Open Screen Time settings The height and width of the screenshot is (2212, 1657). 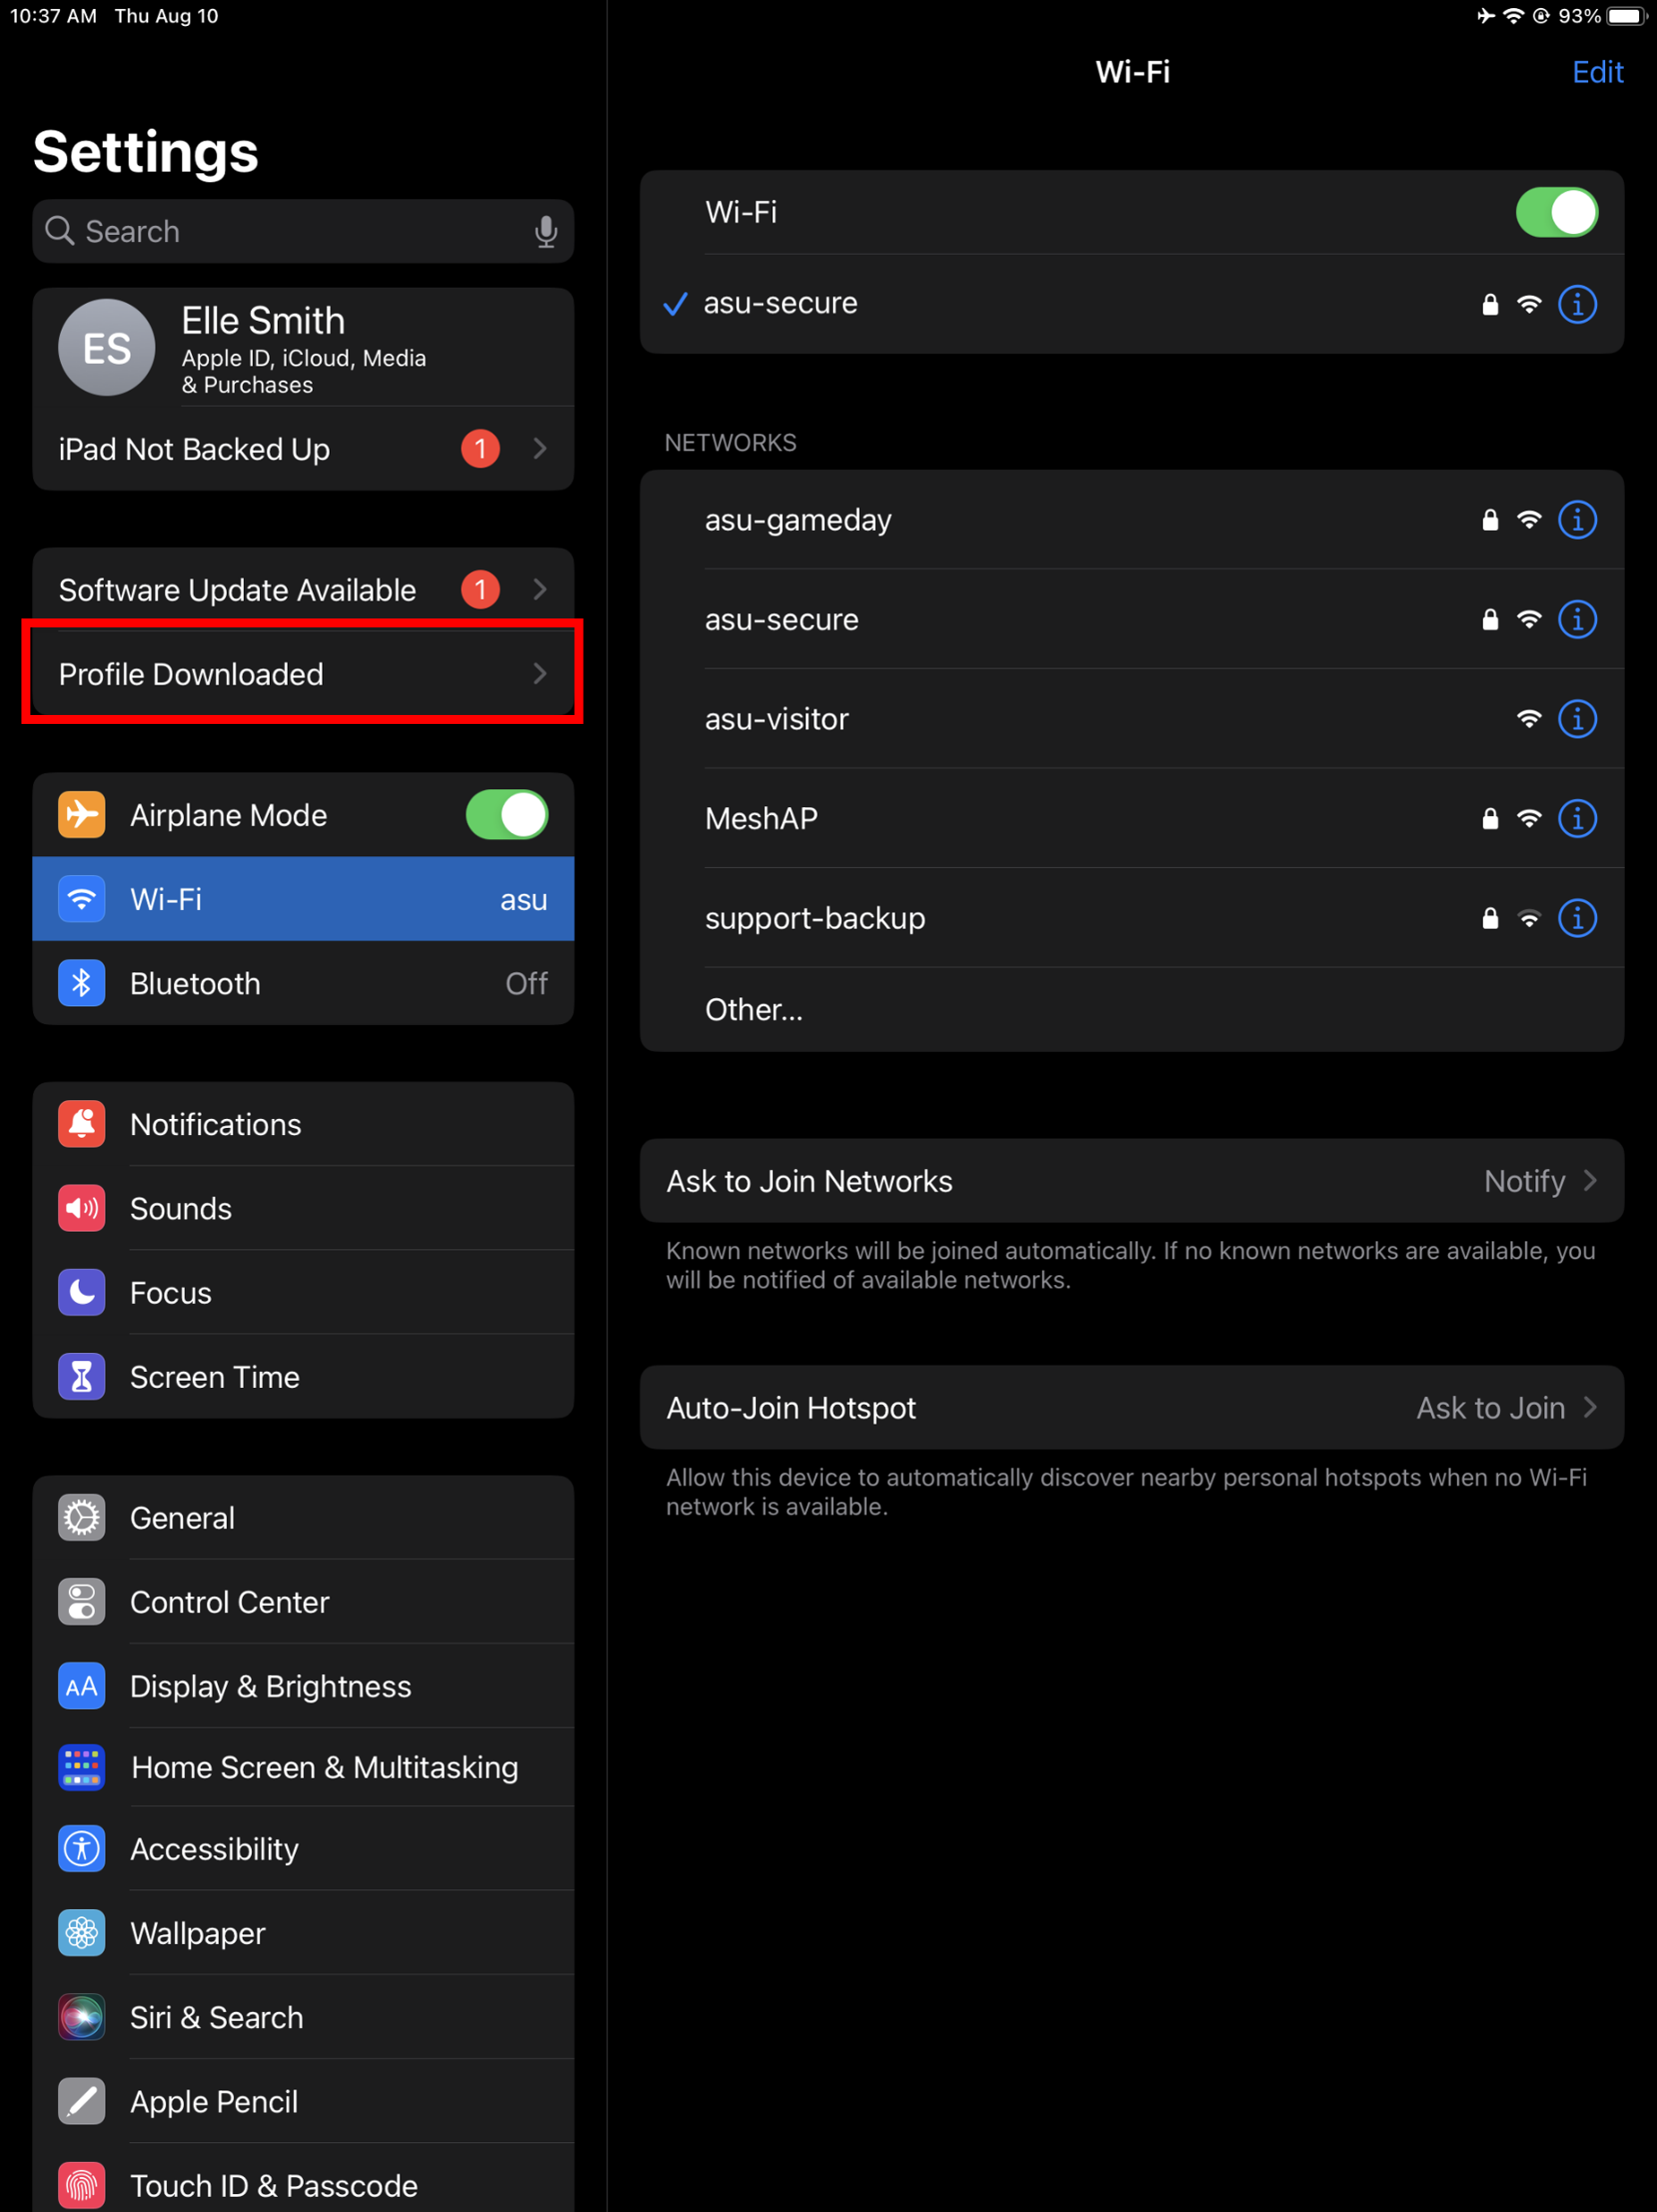303,1377
